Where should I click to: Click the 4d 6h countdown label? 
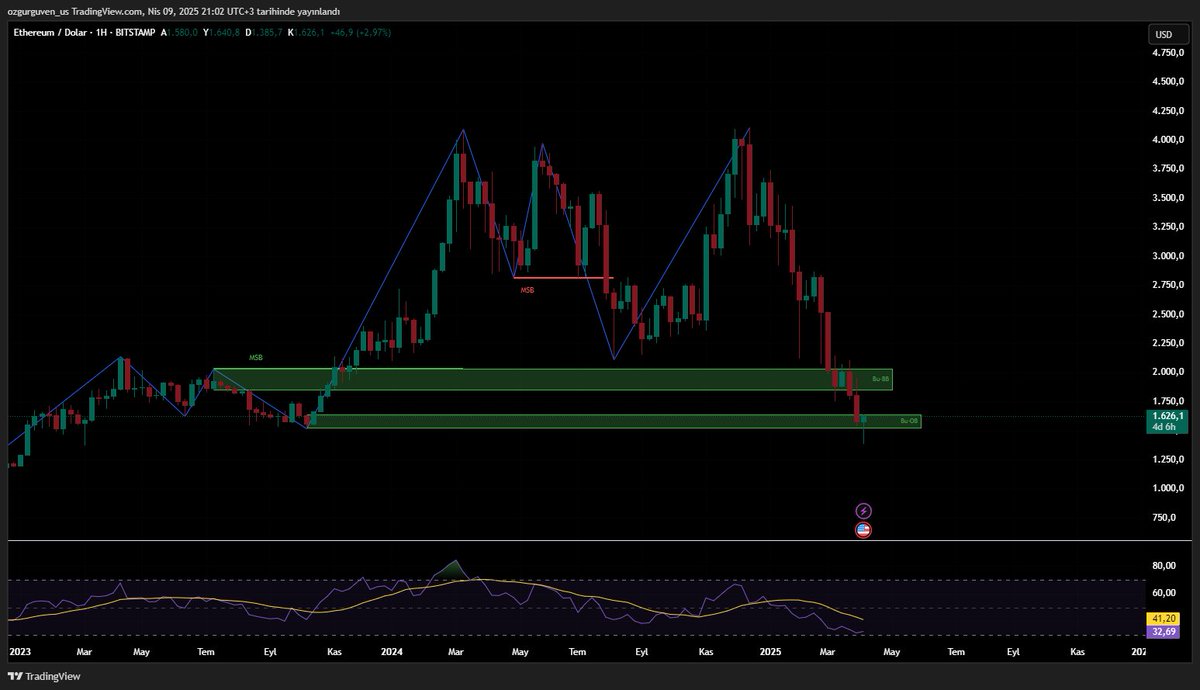click(1163, 426)
